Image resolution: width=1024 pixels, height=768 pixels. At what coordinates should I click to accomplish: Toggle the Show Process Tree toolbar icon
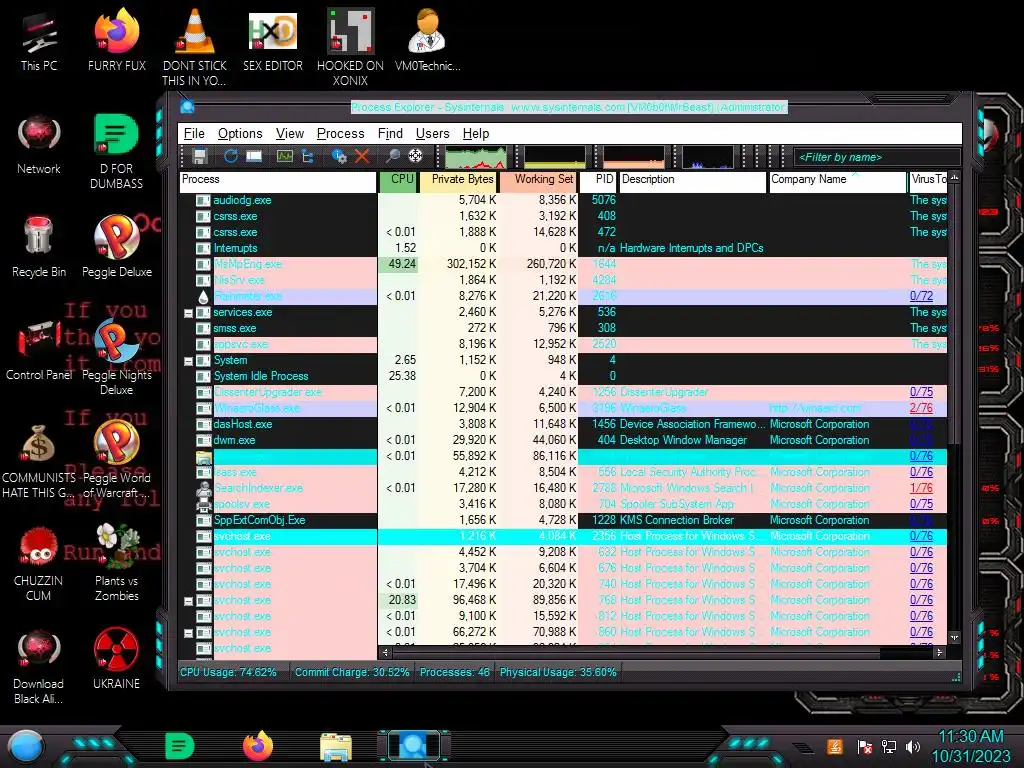[308, 156]
